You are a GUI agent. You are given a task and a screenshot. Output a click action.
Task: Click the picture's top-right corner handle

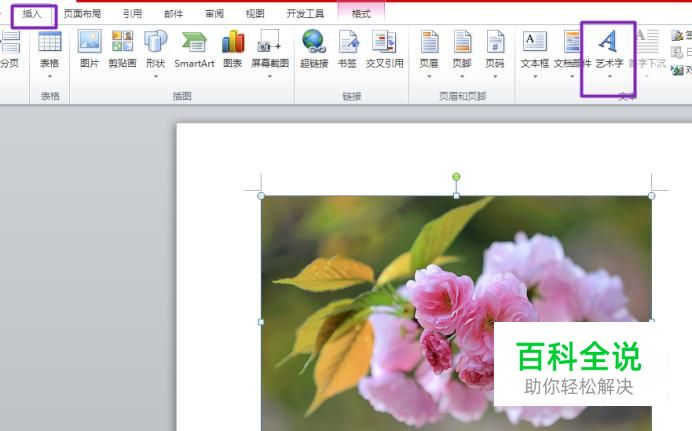click(x=651, y=196)
